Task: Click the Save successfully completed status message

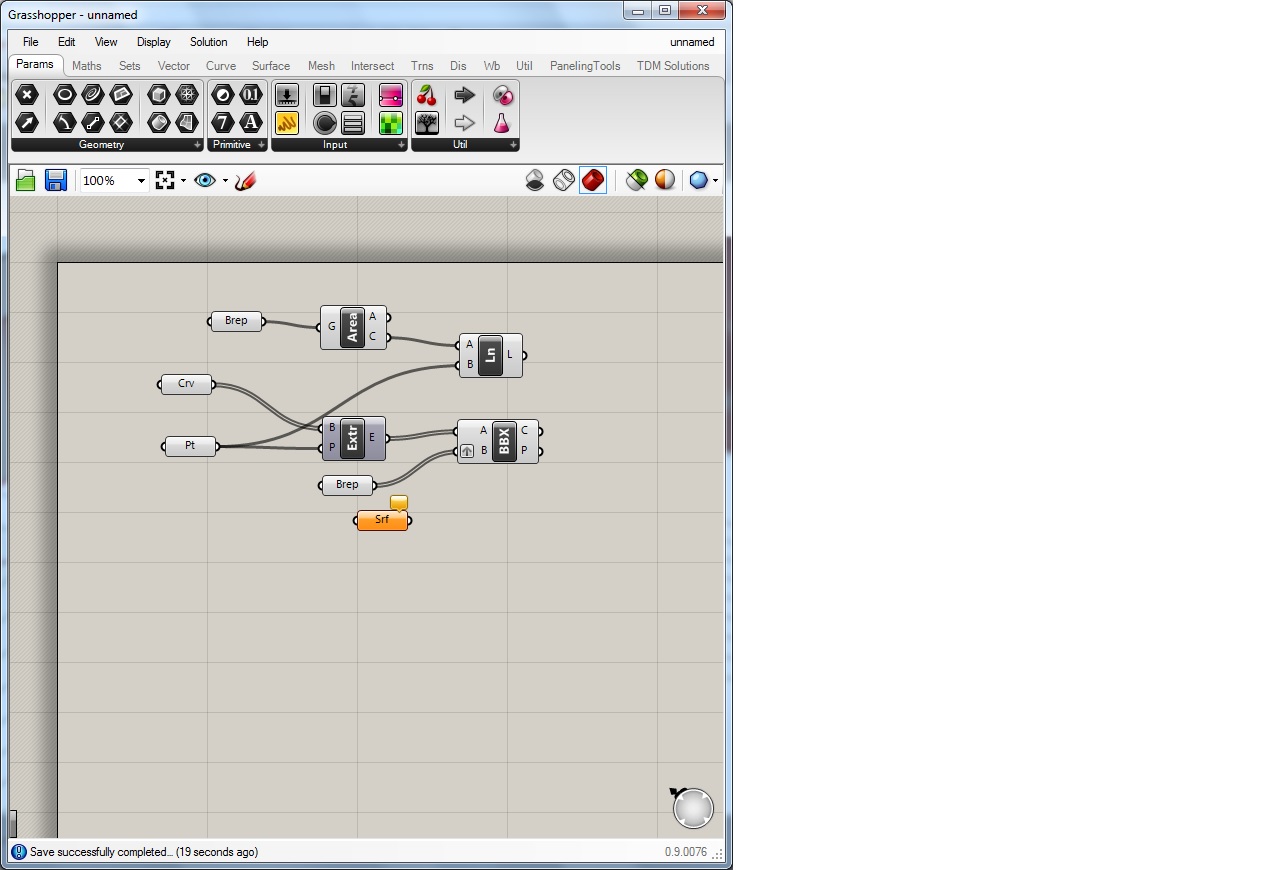Action: click(x=143, y=852)
